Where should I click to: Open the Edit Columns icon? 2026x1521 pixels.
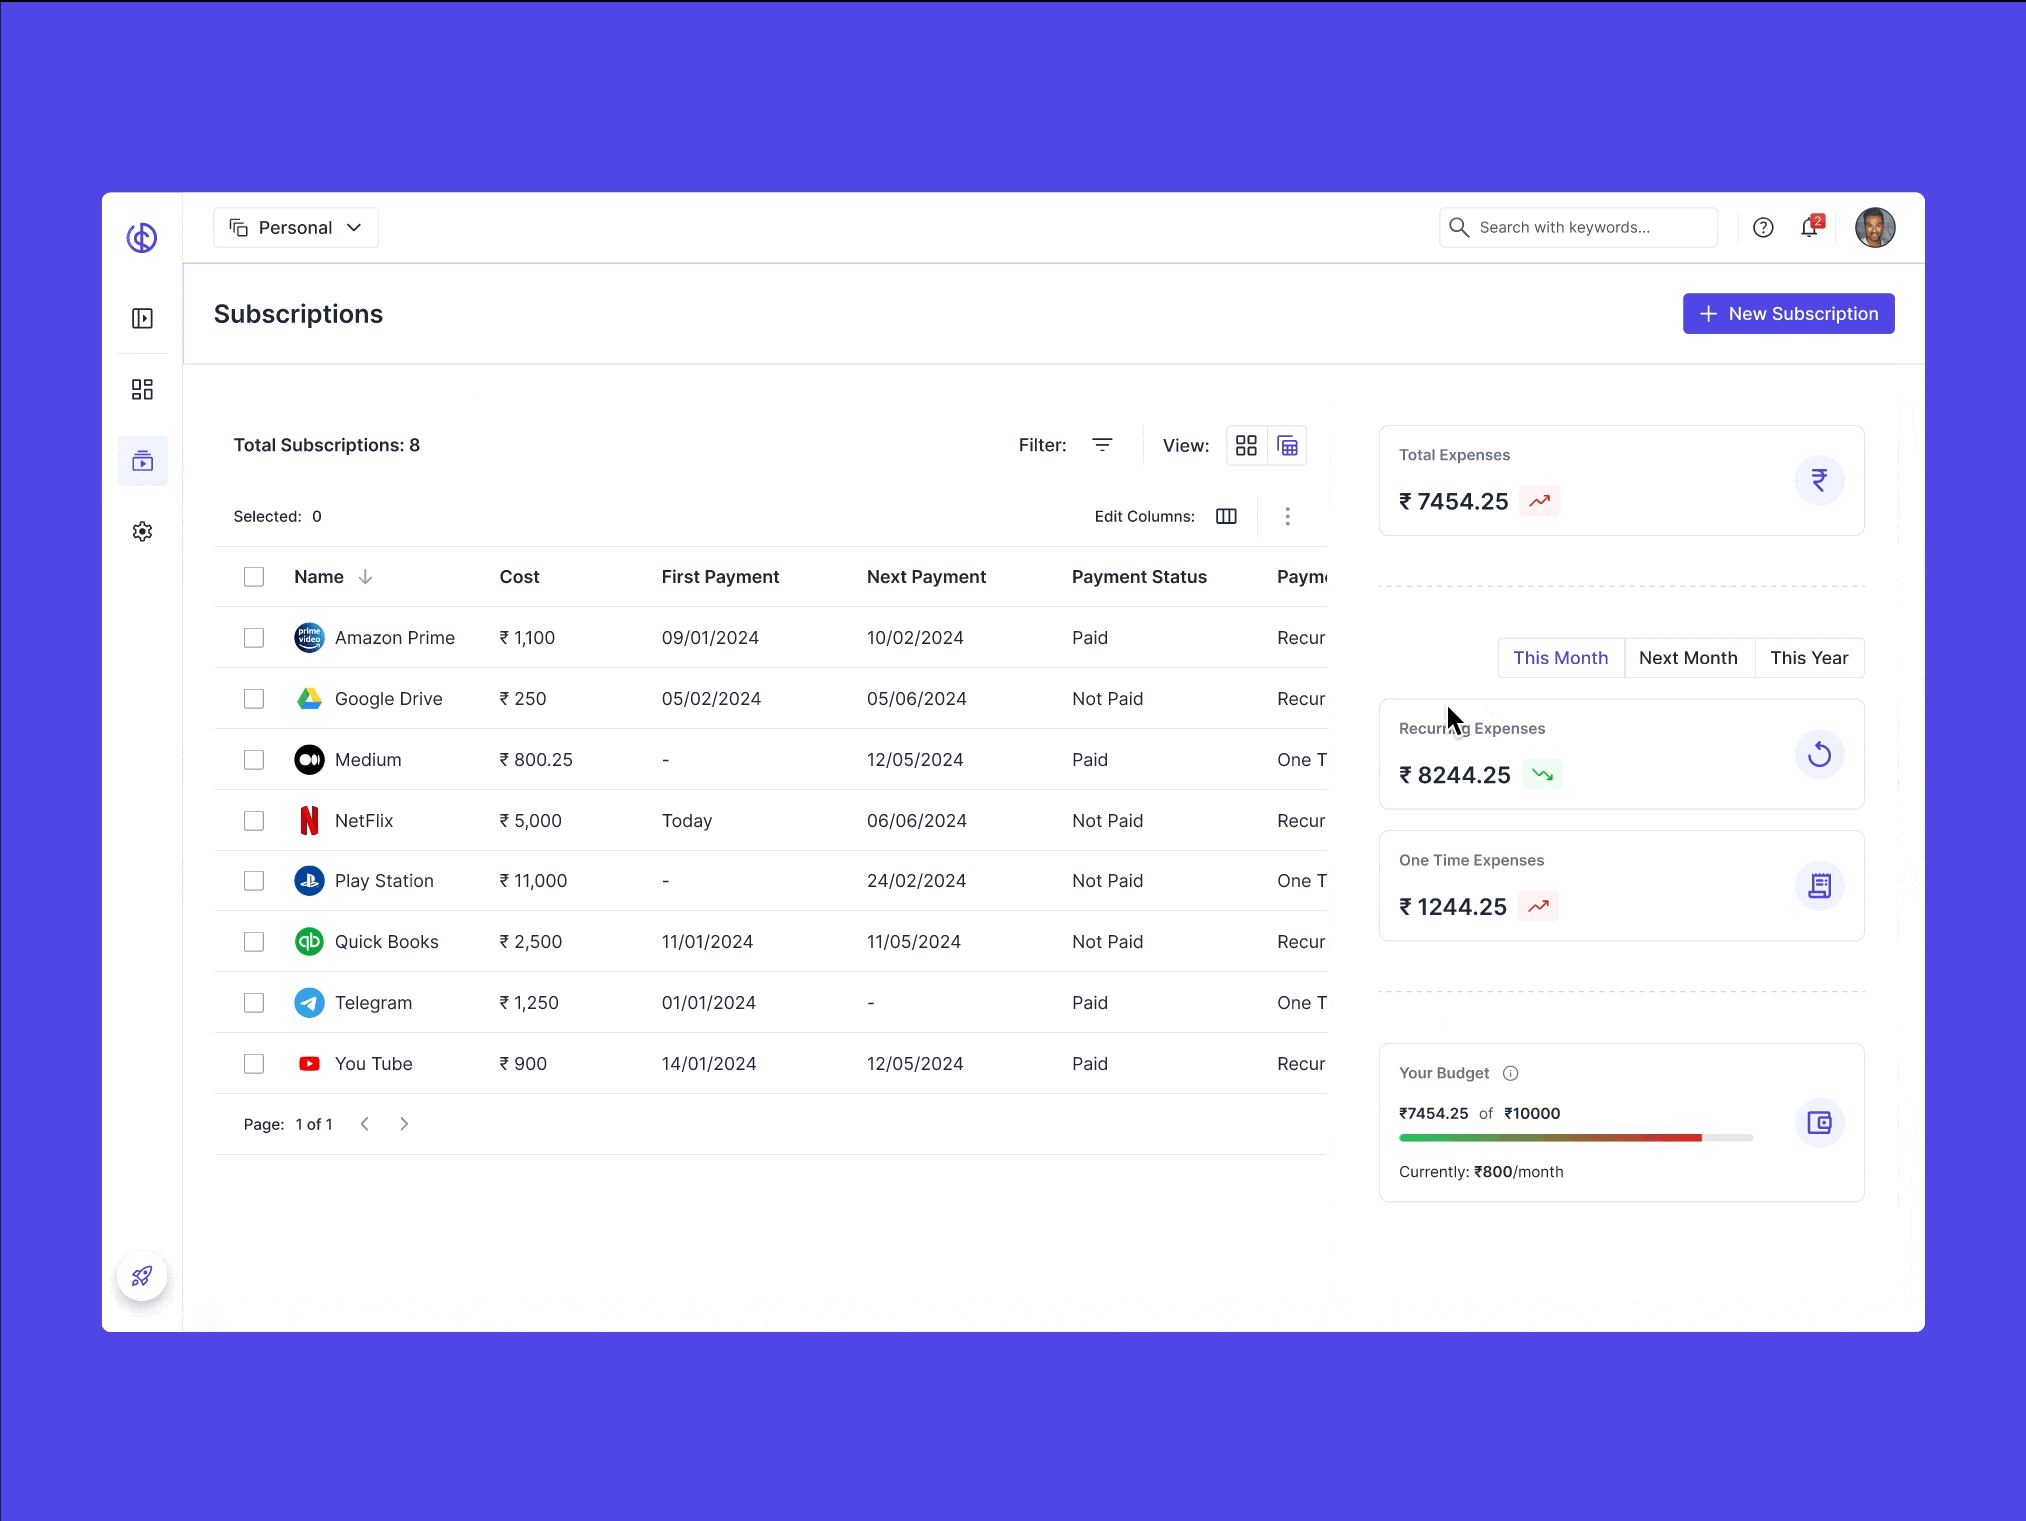(x=1226, y=516)
